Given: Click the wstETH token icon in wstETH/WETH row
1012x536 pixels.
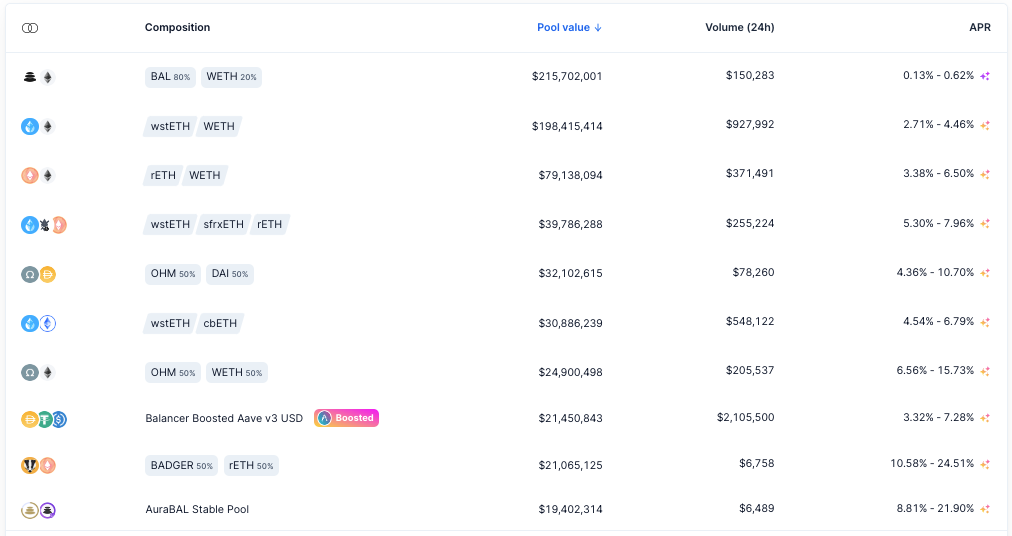Looking at the screenshot, I should (30, 127).
